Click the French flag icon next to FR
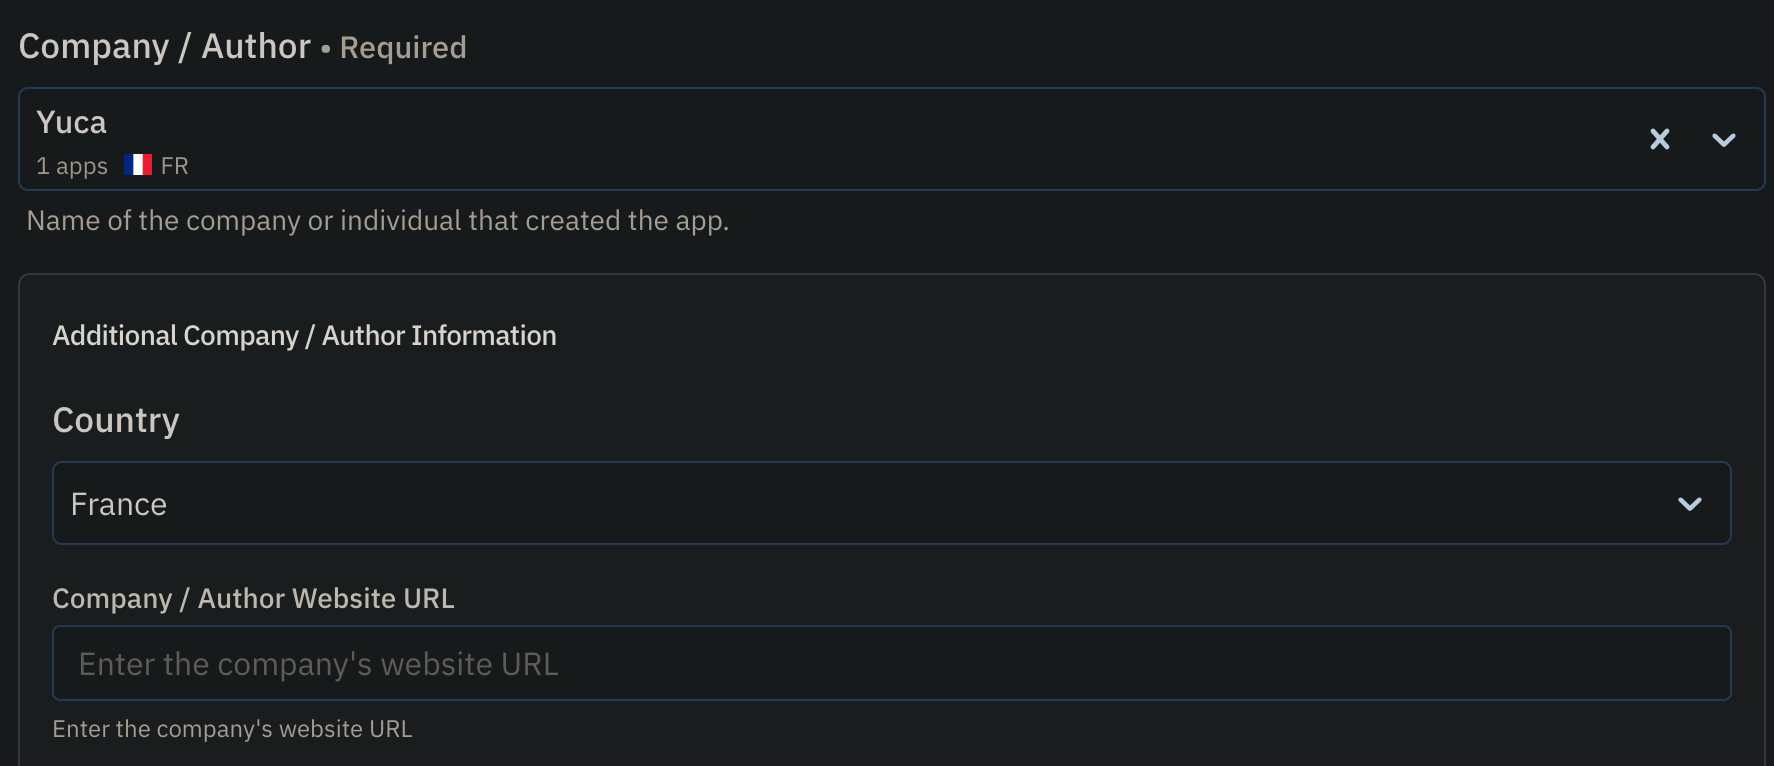The width and height of the screenshot is (1774, 766). [137, 164]
